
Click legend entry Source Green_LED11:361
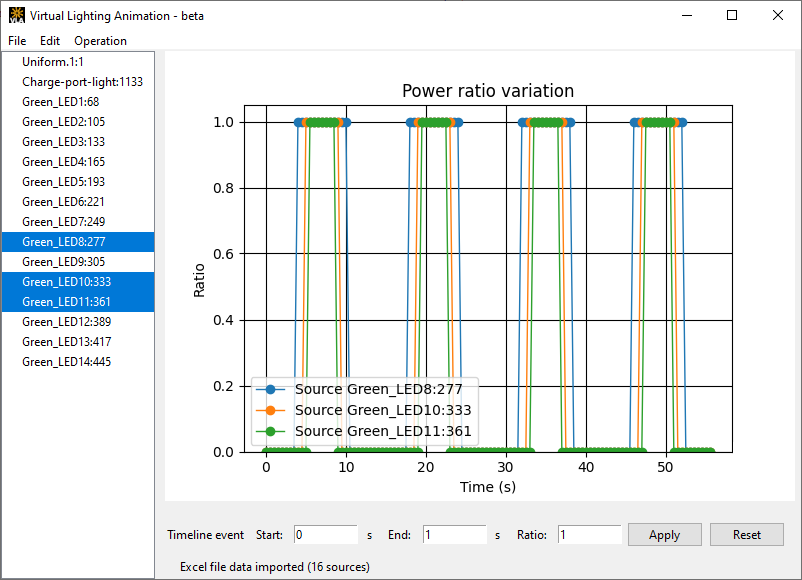(363, 431)
